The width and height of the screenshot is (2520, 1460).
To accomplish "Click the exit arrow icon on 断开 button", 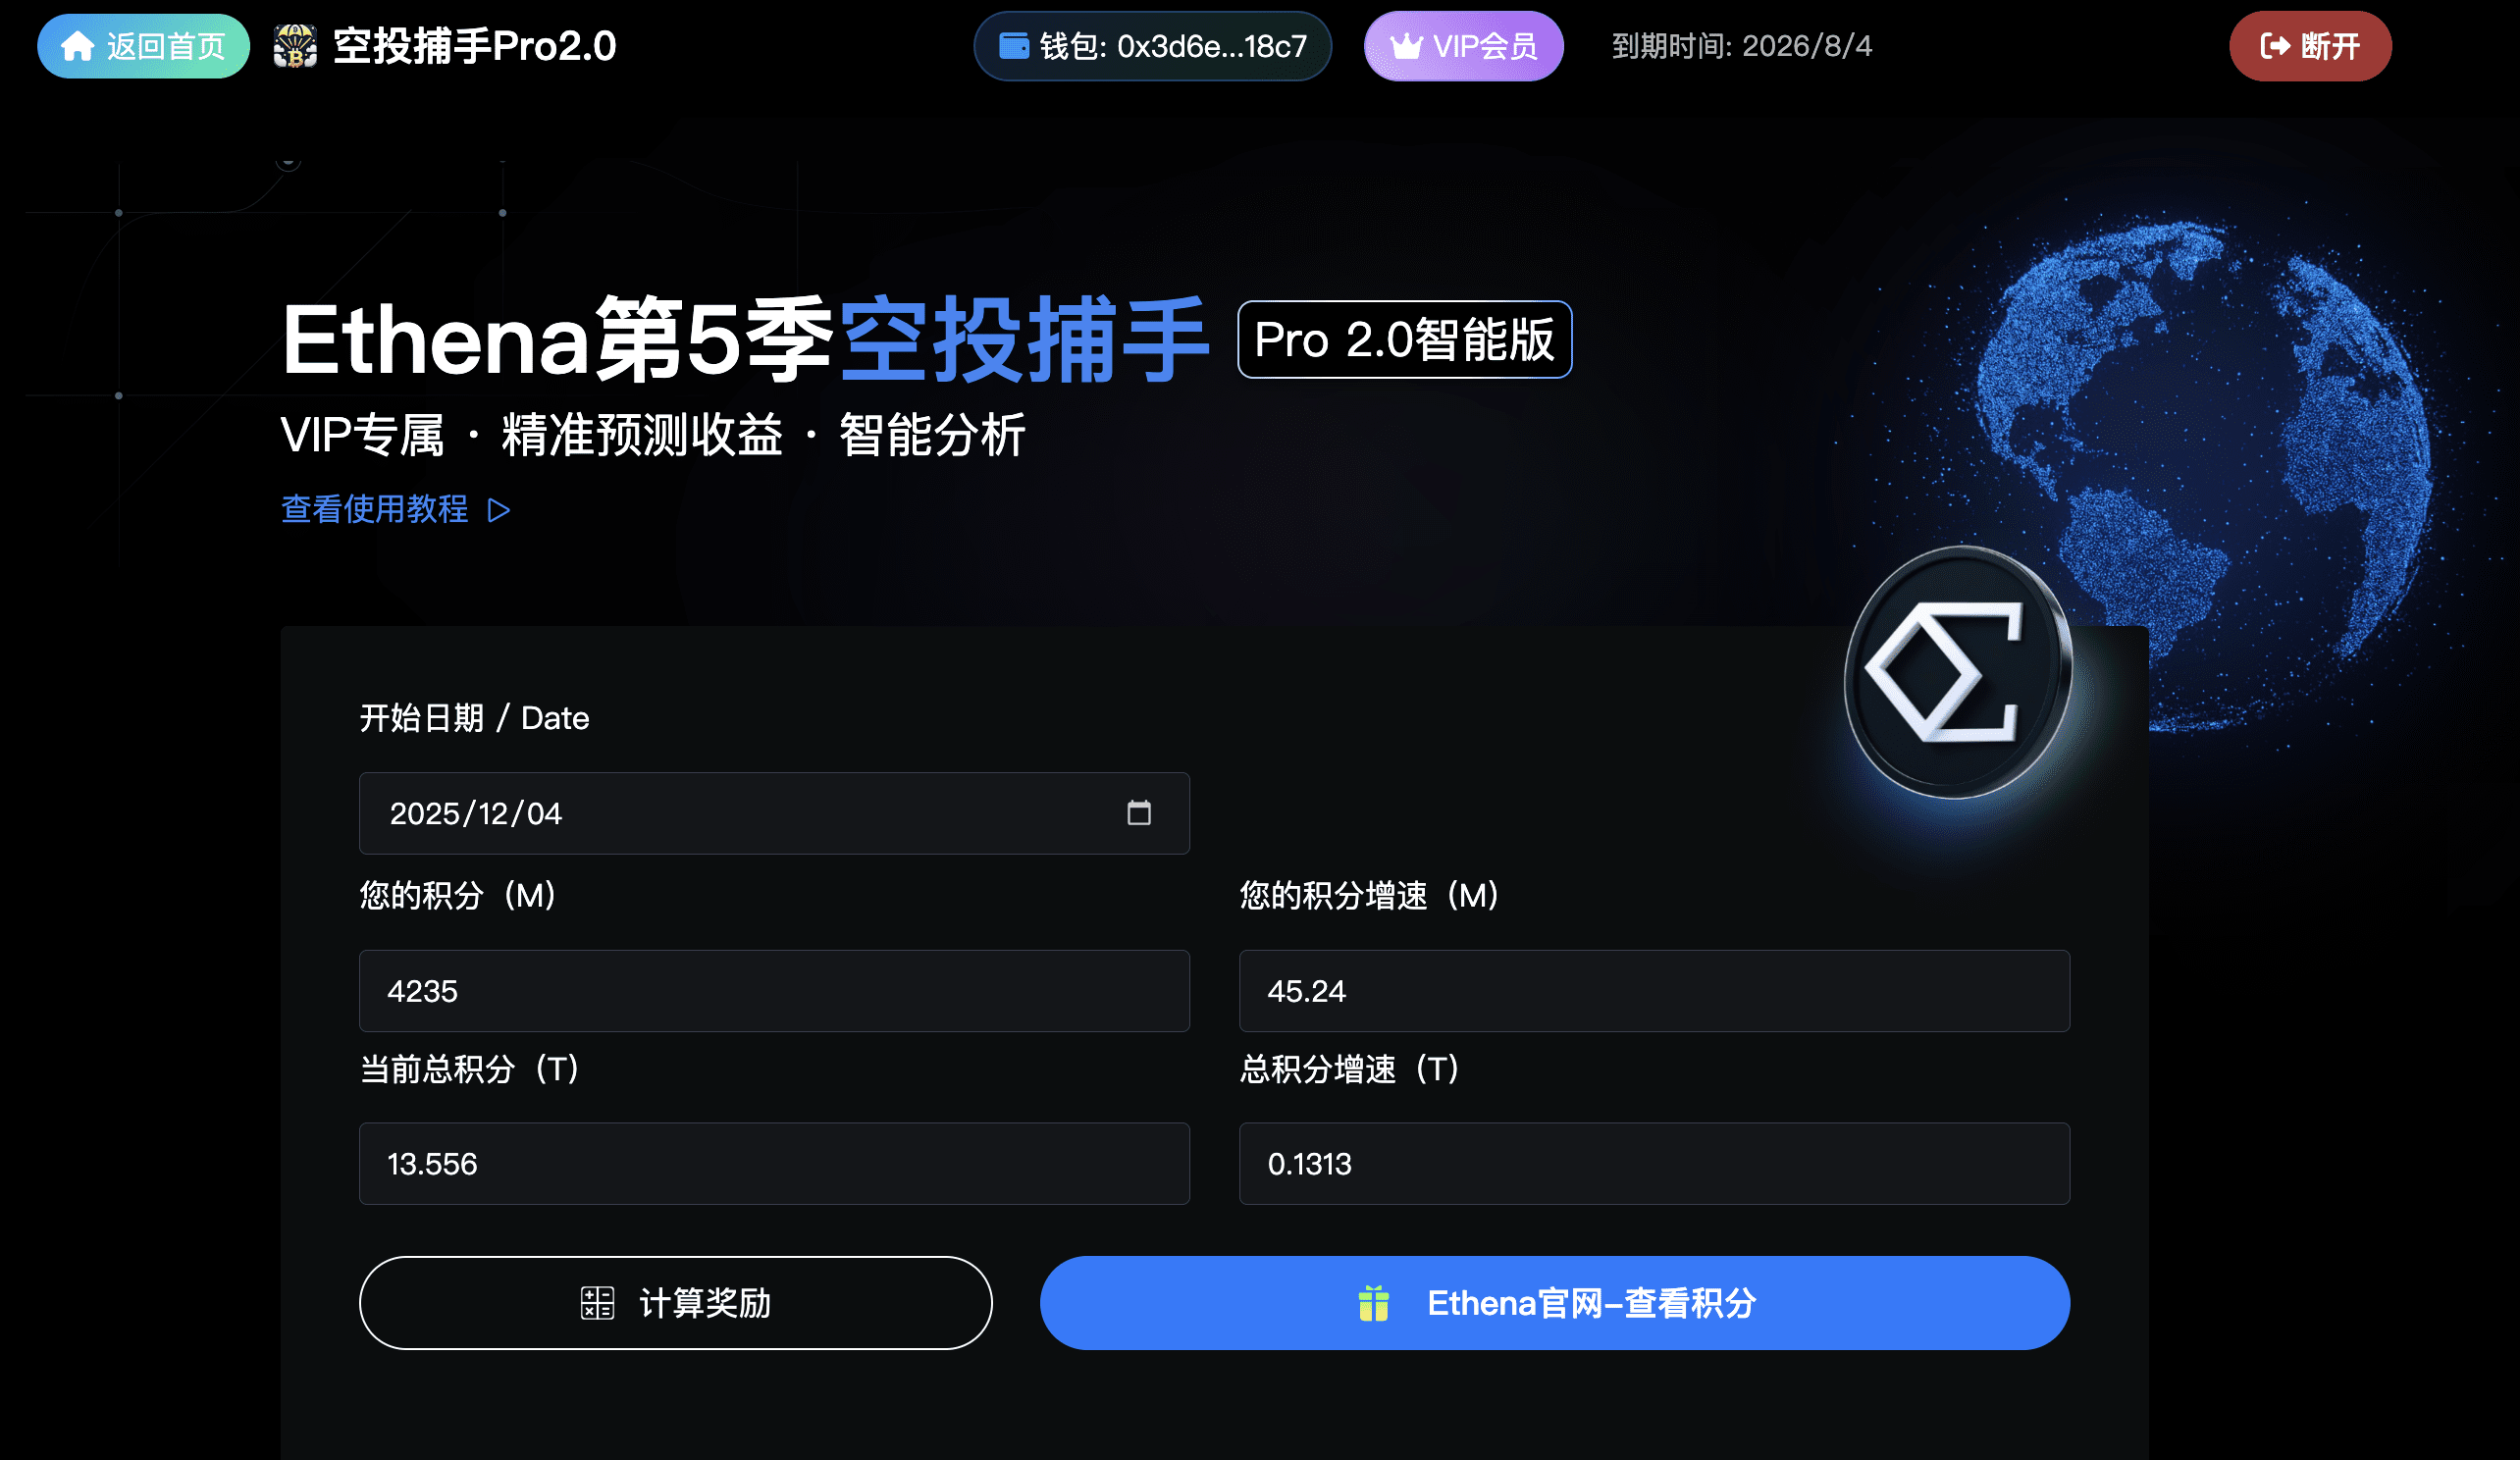I will (2275, 46).
